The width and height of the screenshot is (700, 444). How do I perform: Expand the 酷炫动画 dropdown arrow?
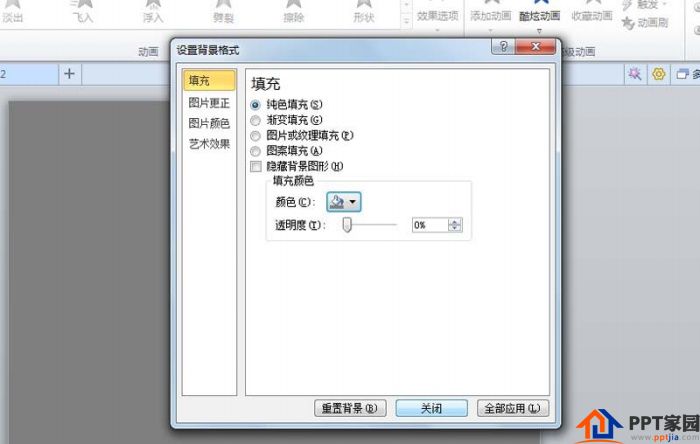click(x=539, y=31)
